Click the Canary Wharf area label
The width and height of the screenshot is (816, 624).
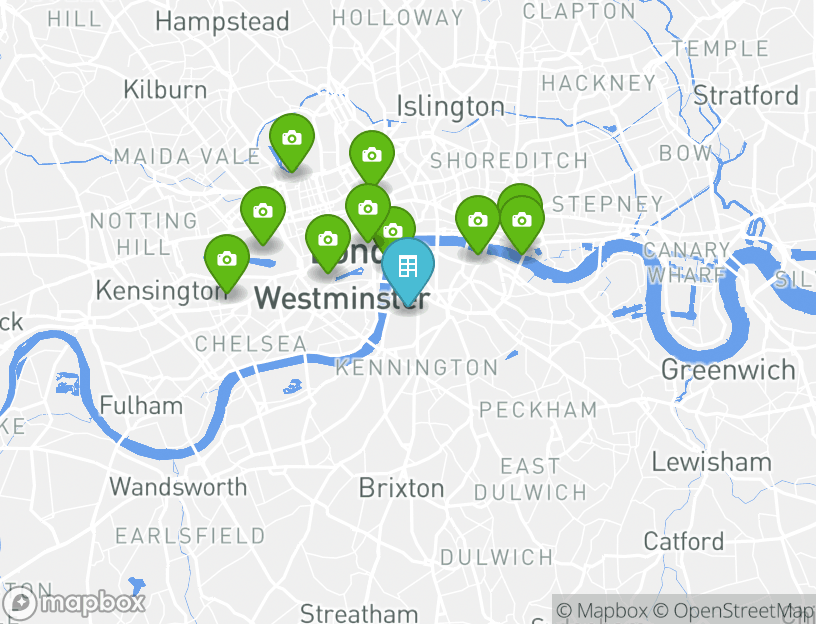click(687, 262)
